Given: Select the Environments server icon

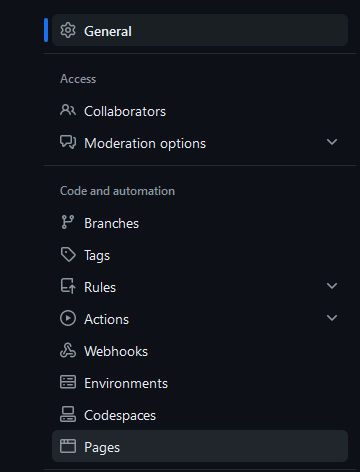Looking at the screenshot, I should (x=68, y=382).
